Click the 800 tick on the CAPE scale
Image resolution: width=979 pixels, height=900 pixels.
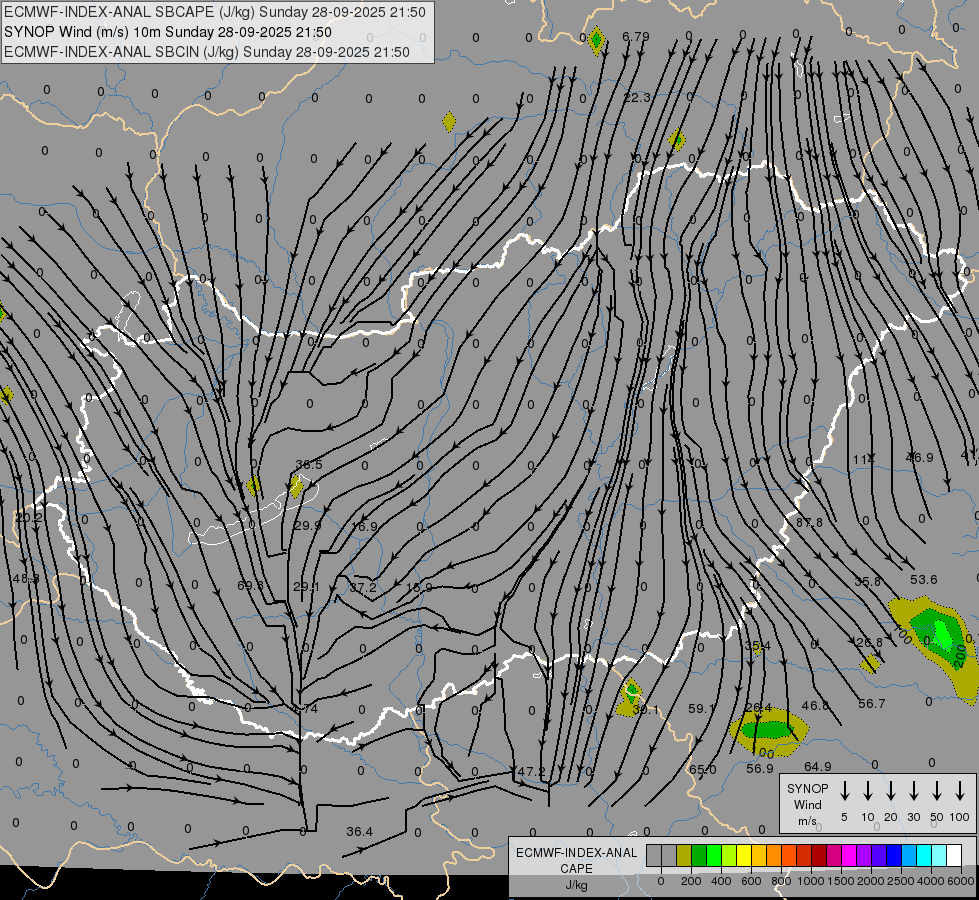click(x=781, y=881)
